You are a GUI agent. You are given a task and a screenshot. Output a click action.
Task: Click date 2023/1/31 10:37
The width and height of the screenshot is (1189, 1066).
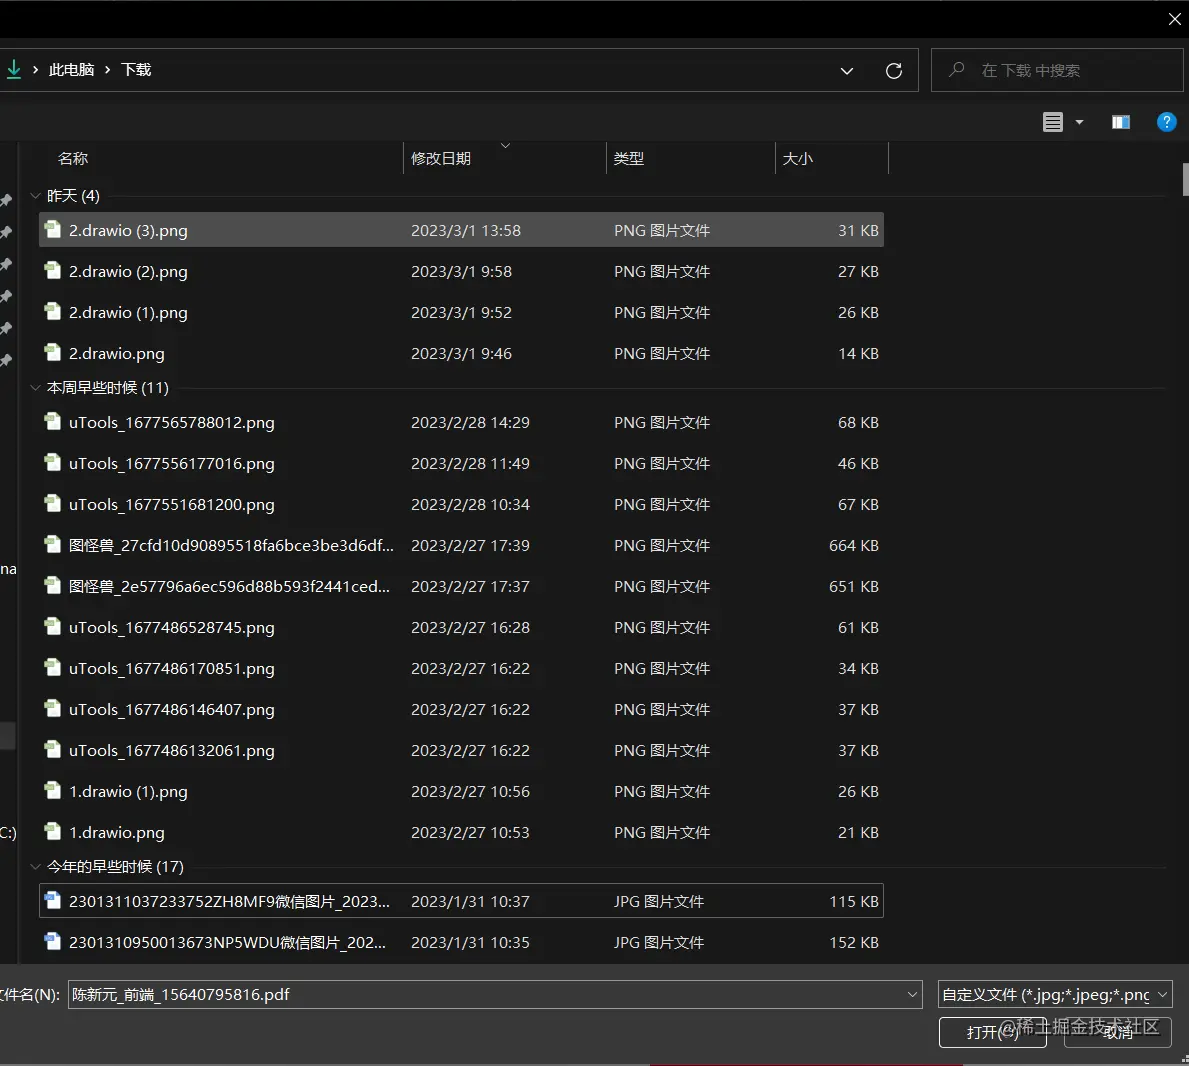pos(470,901)
